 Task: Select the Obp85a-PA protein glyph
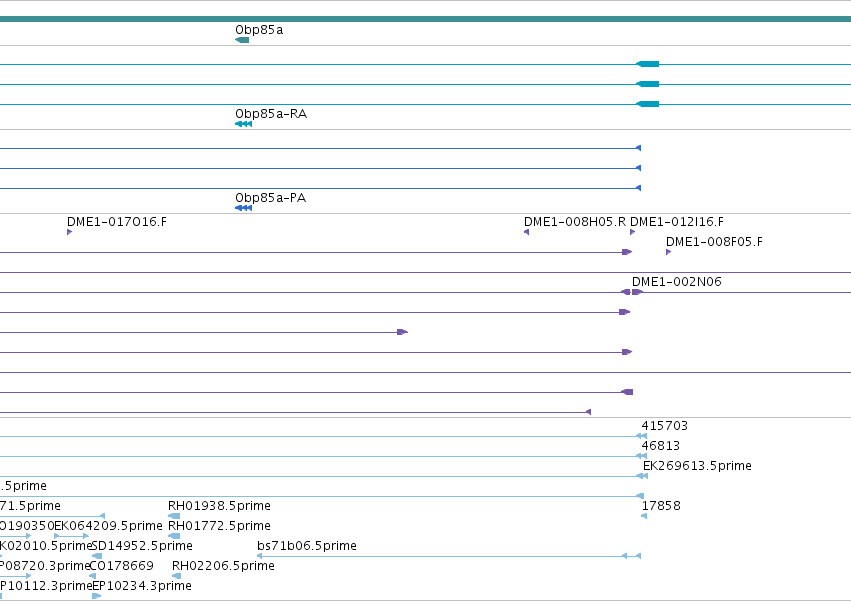tap(243, 208)
